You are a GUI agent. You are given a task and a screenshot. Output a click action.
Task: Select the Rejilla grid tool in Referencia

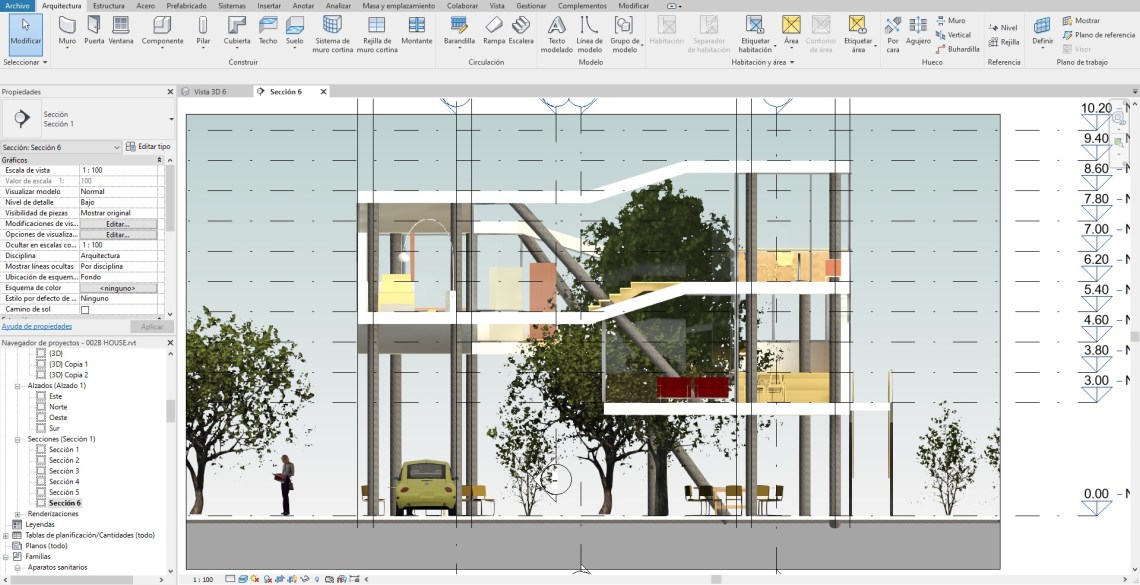pos(1004,42)
